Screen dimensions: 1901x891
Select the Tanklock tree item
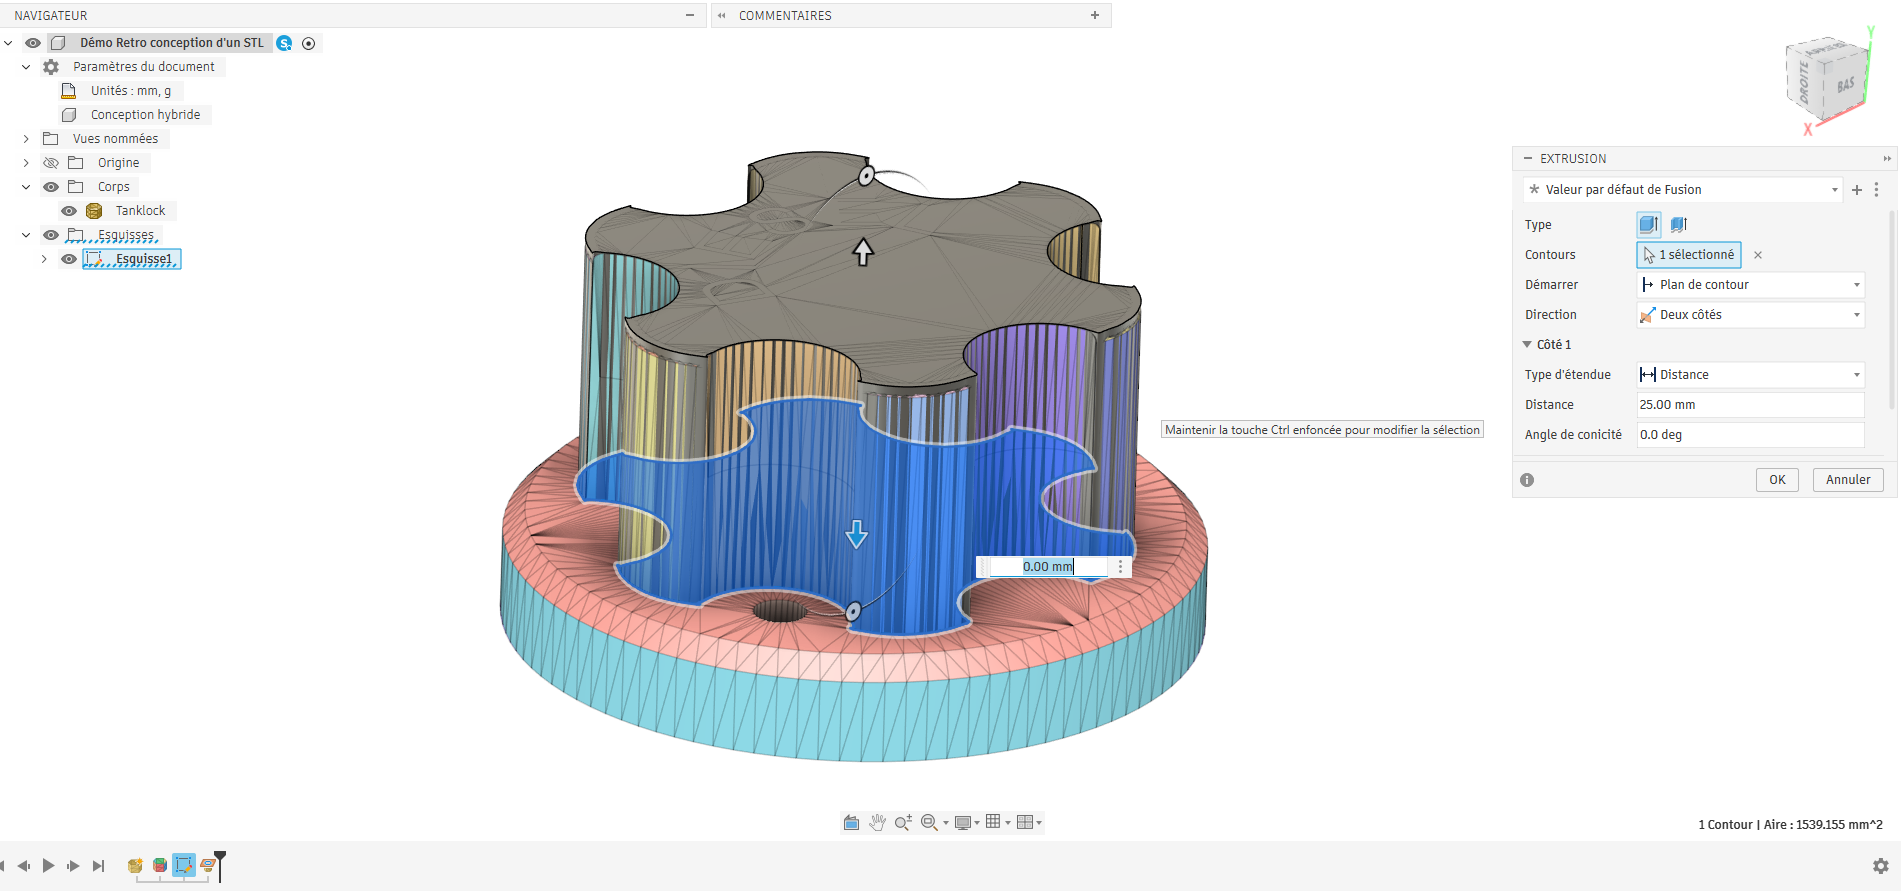point(140,211)
